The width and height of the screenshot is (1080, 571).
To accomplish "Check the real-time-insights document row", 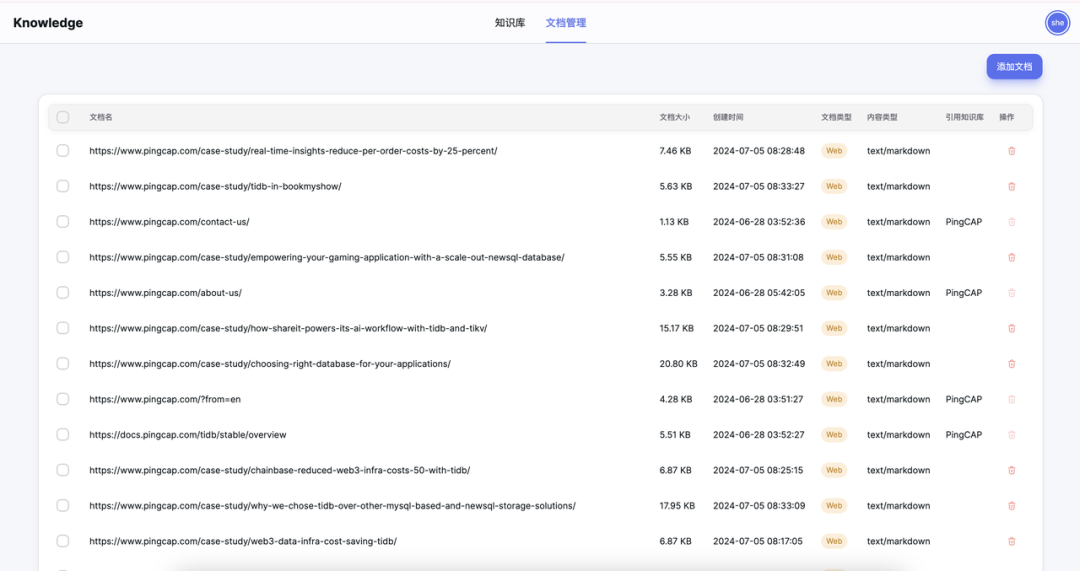I will point(63,151).
